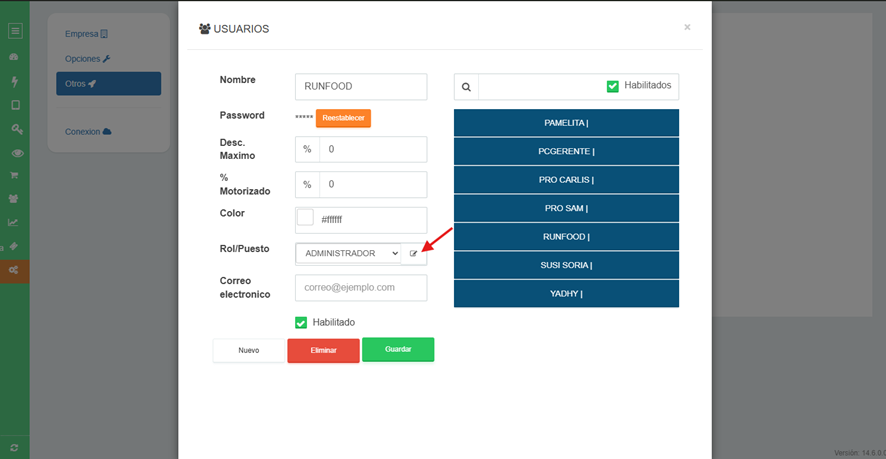Click the Correo electronico input field
This screenshot has width=886, height=459.
tap(361, 288)
